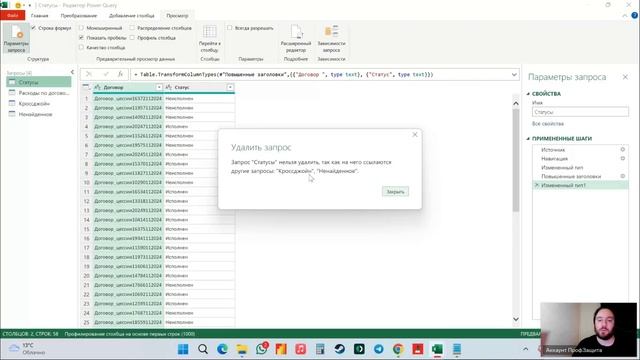Close the Удалить запрос dialog
640x360 pixels.
point(415,134)
